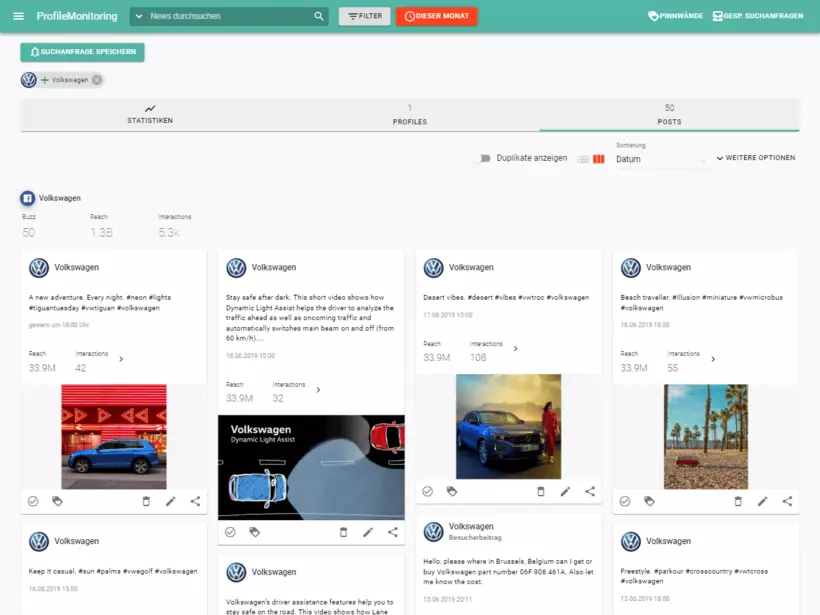The image size is (820, 615).
Task: Click the plus icon on Volkswagen chip
Action: [44, 80]
